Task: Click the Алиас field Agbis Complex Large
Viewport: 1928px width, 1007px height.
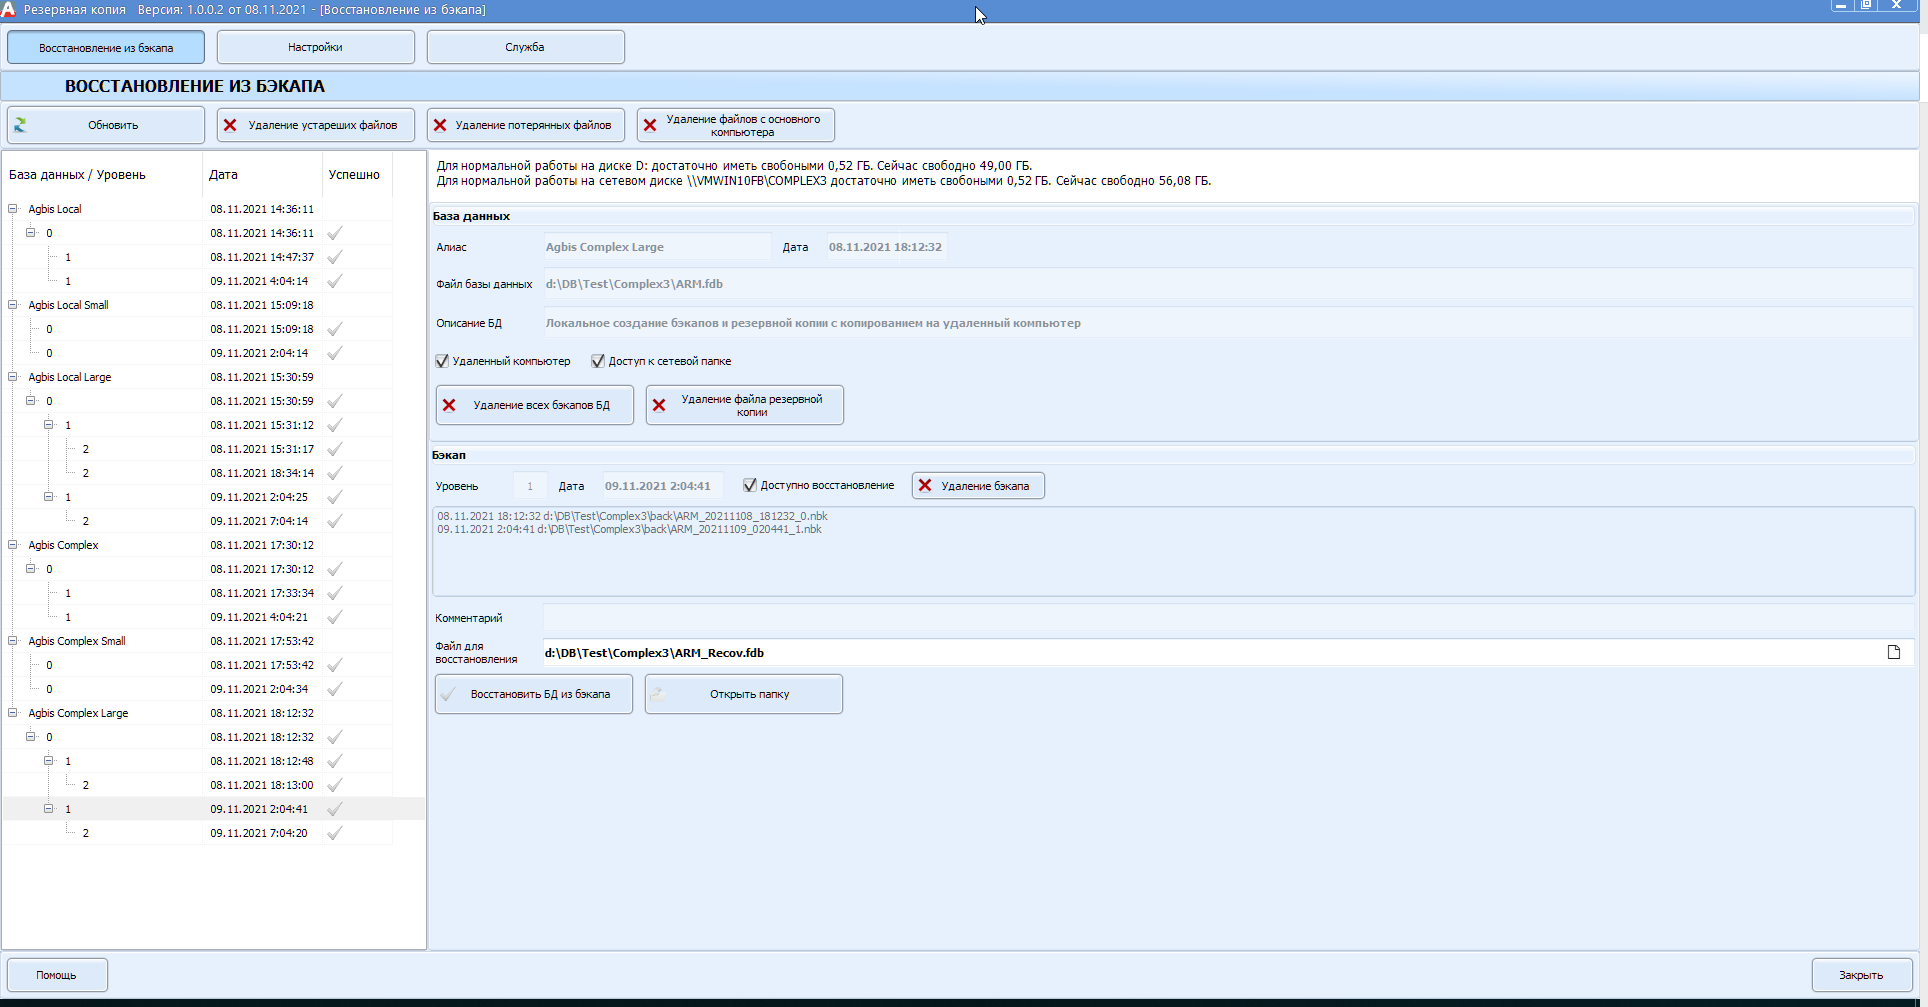Action: point(657,247)
